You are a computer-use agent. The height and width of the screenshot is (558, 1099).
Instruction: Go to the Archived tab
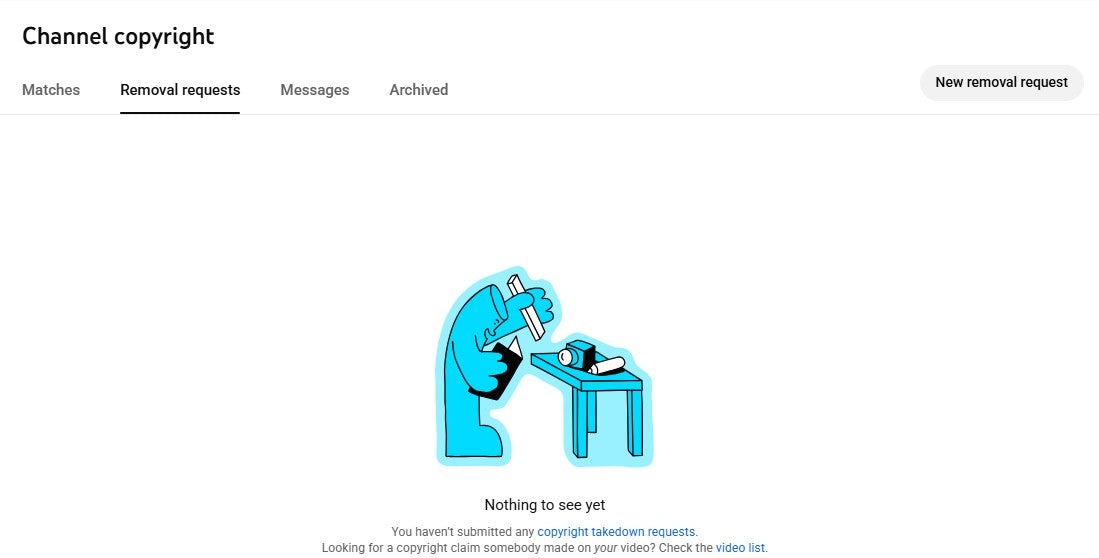click(418, 90)
